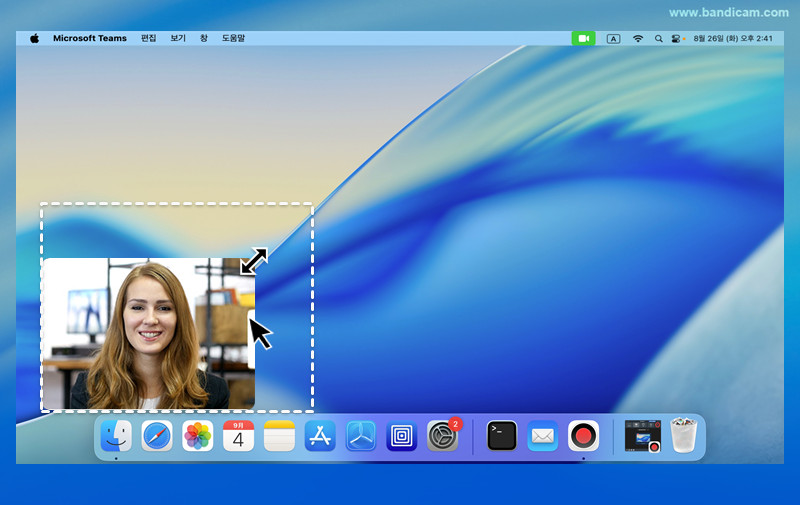The image size is (800, 505).
Task: Open the Photos app in dock
Action: (198, 436)
